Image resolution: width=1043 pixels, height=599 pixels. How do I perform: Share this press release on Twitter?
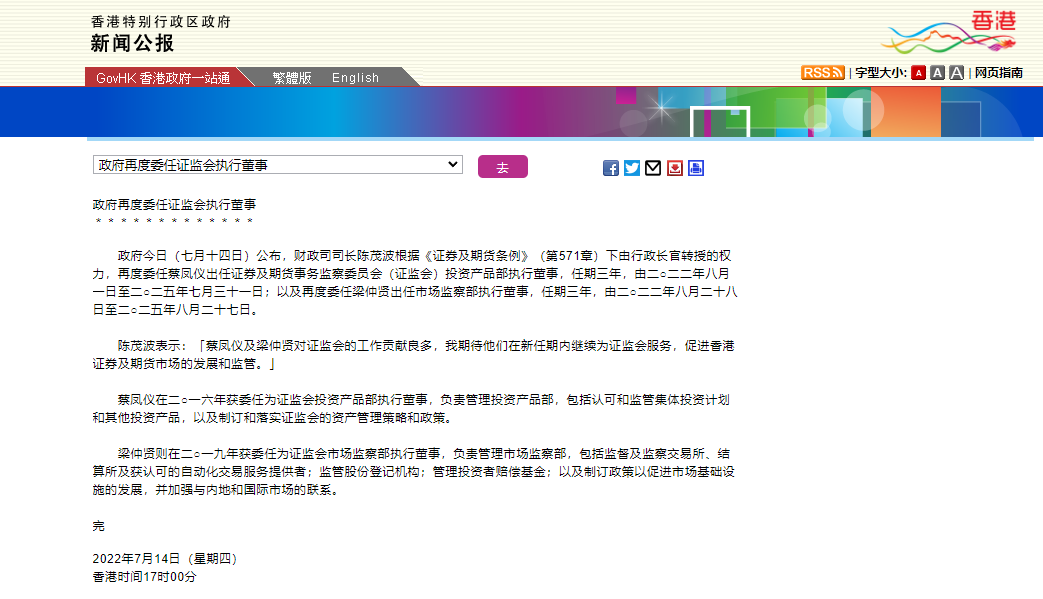632,168
